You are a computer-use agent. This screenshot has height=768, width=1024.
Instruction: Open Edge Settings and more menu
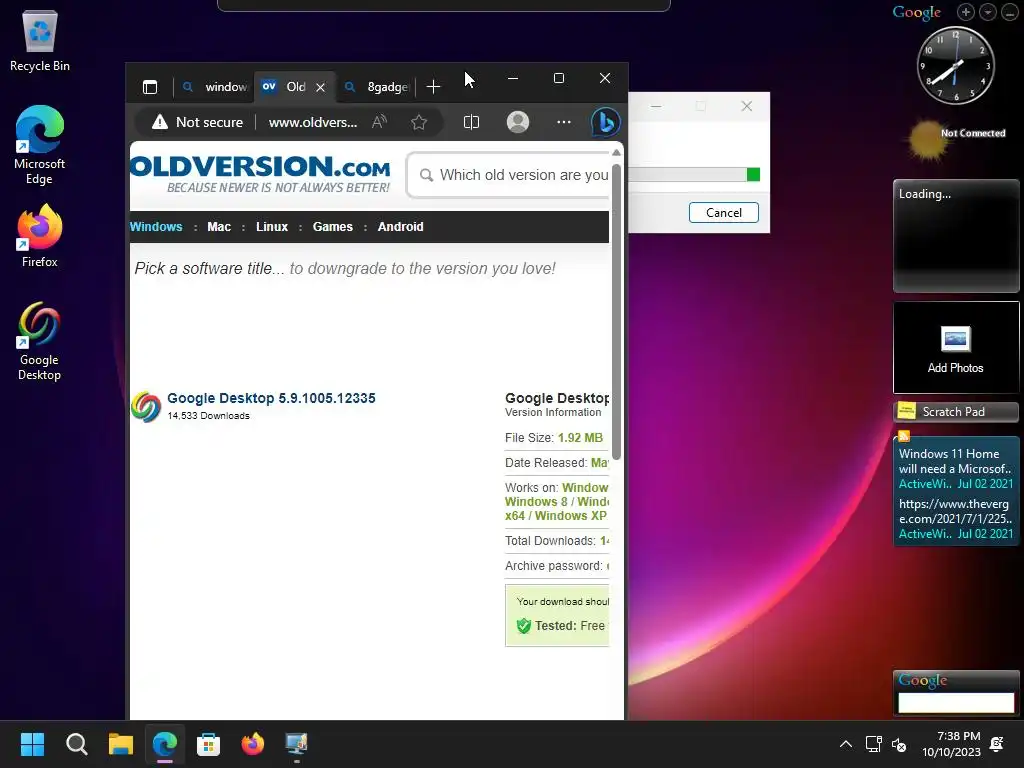pos(564,122)
